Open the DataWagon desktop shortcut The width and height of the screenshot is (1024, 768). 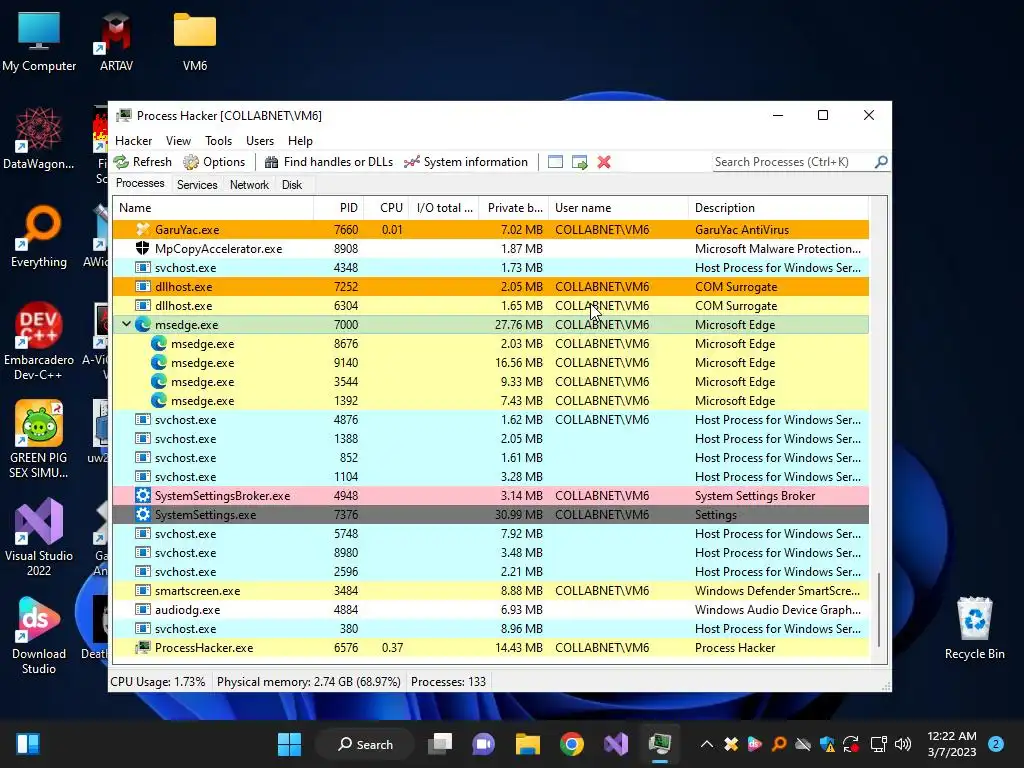click(39, 138)
